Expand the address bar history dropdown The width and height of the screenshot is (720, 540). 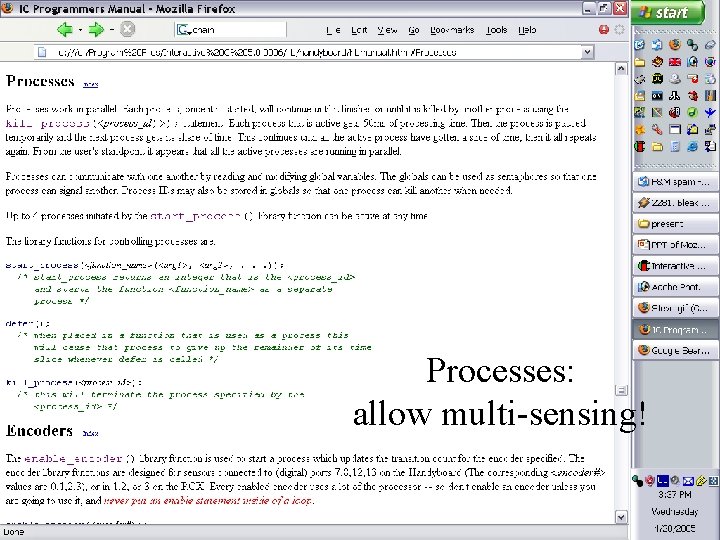tap(588, 52)
